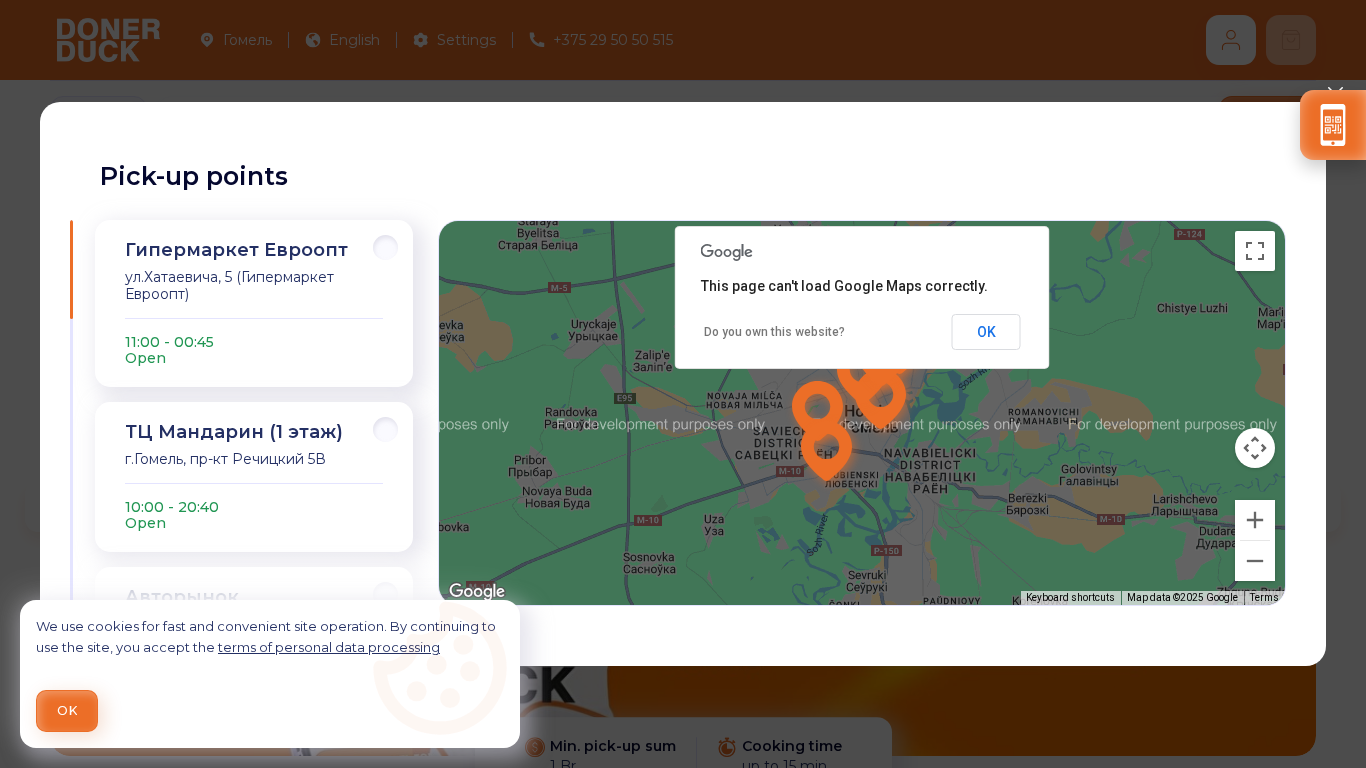Accept cookies with the OK button

point(67,711)
